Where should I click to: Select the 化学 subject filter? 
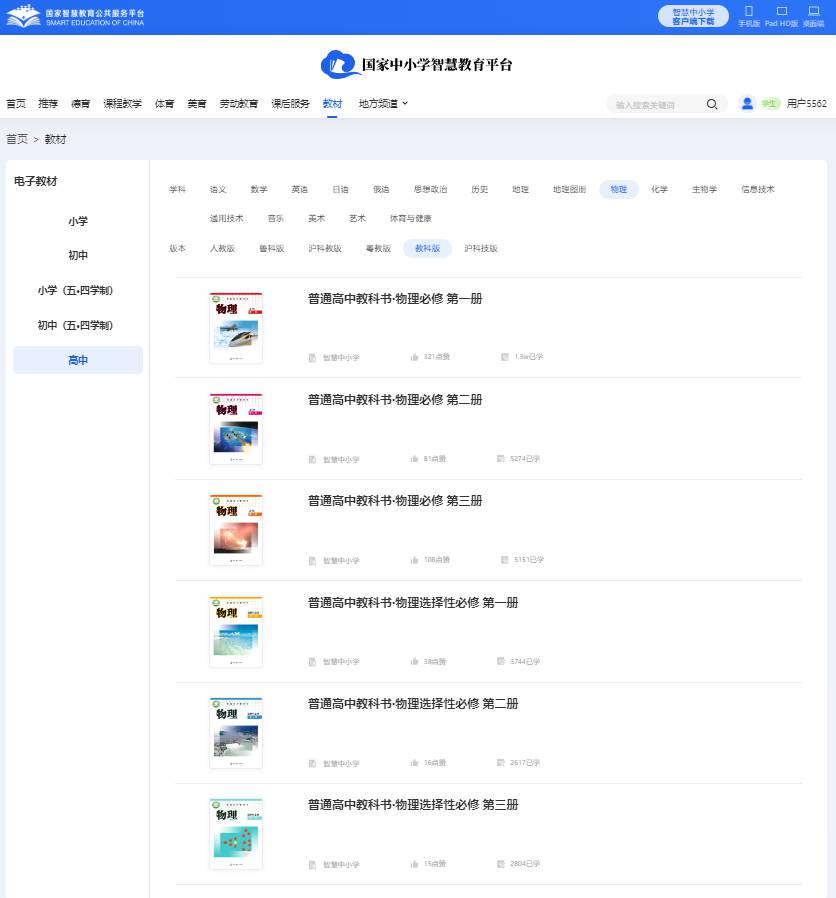pos(659,189)
